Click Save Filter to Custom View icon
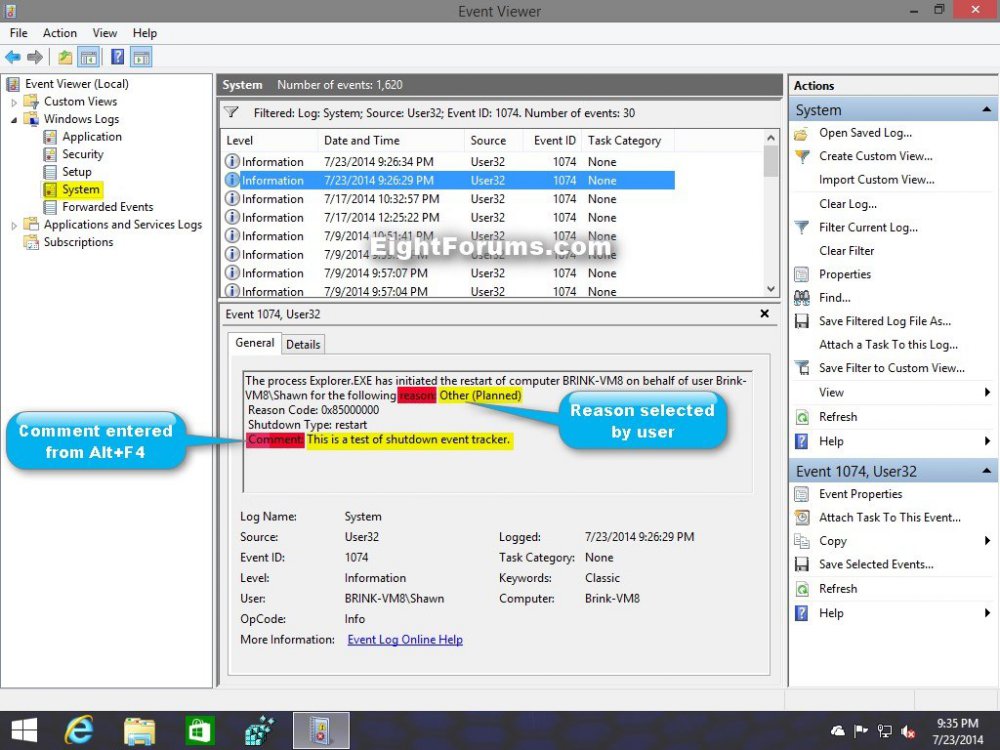1000x750 pixels. point(802,368)
